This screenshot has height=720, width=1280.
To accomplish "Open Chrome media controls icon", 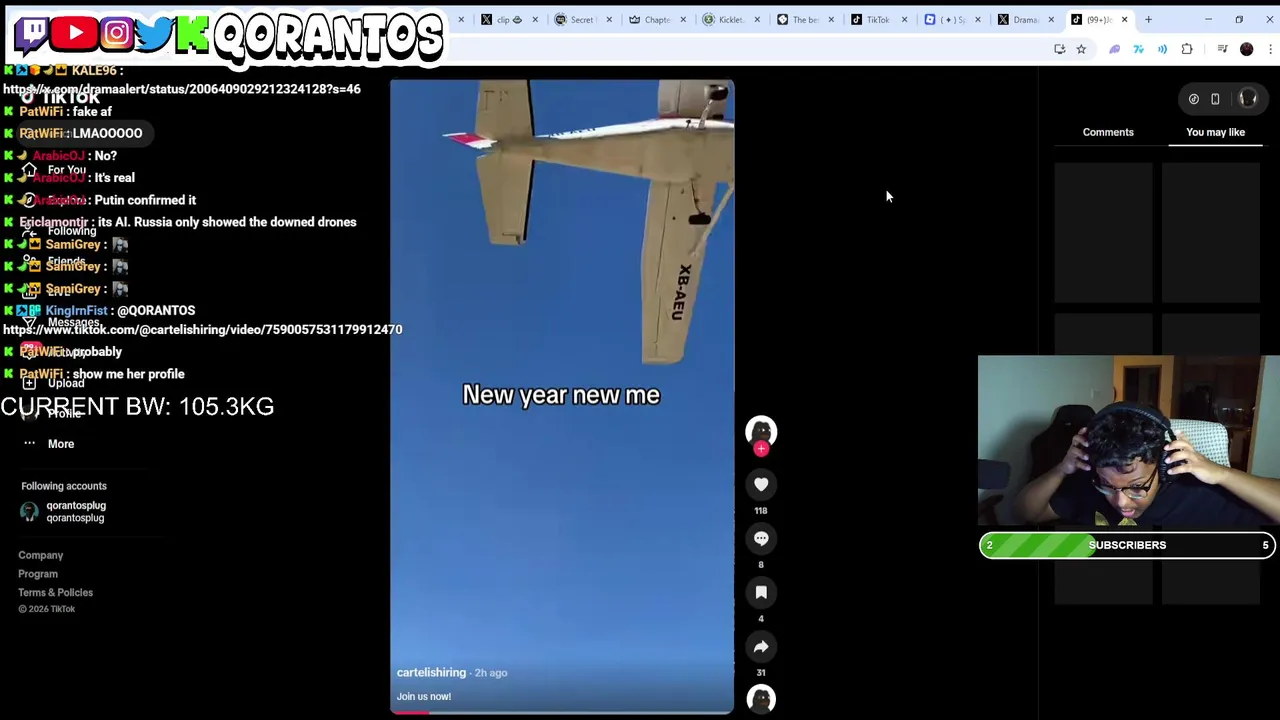I will point(1222,49).
